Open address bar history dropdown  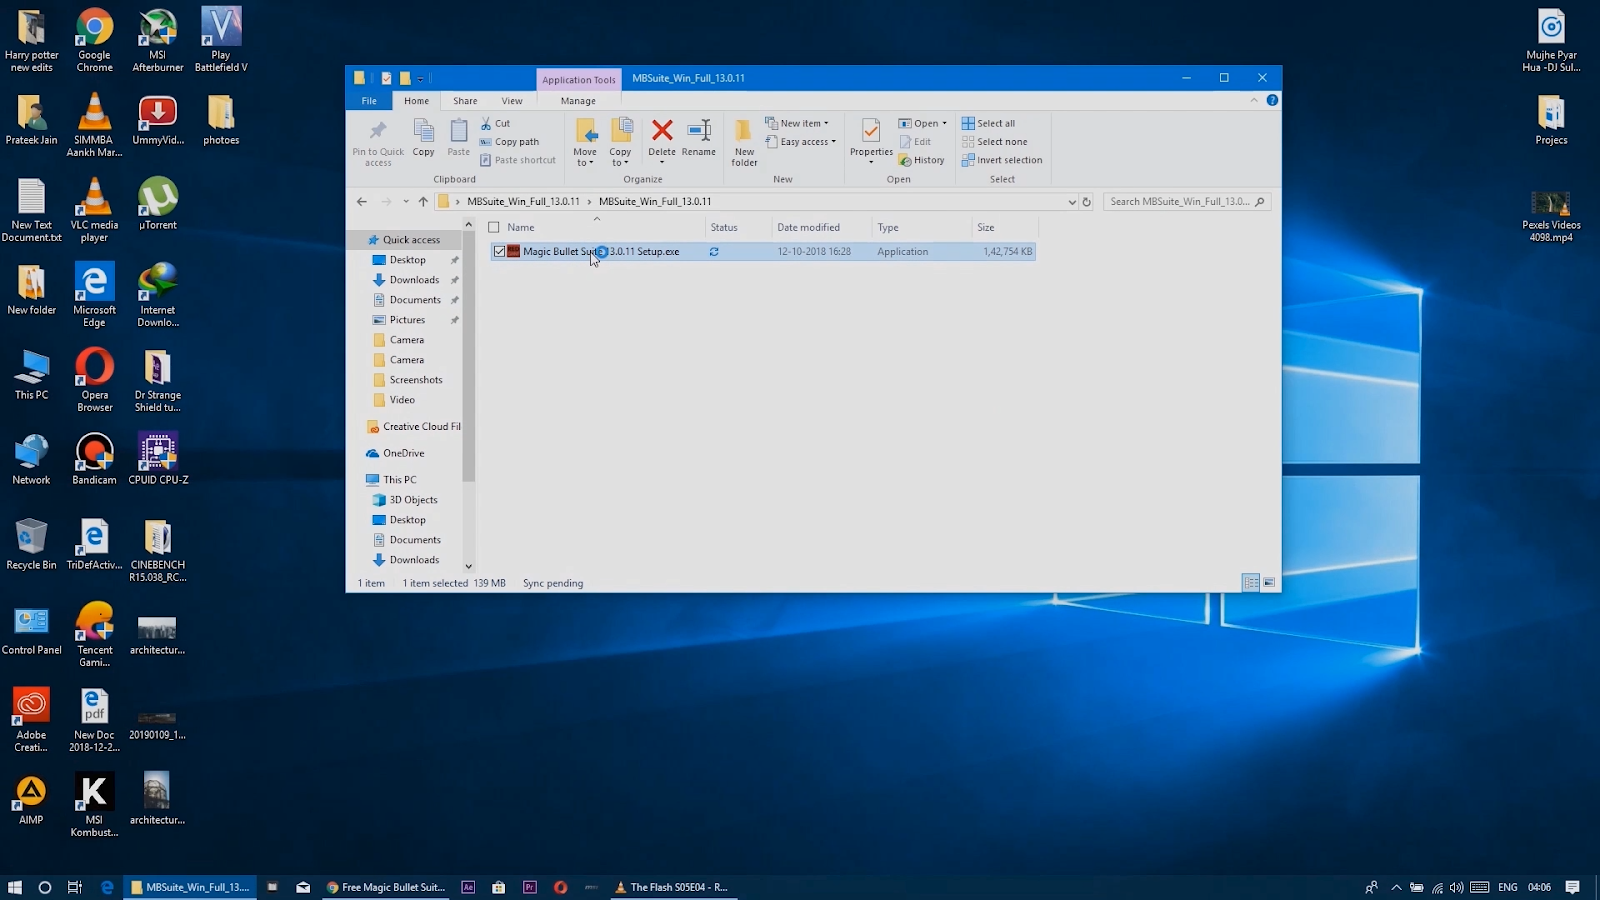pos(1072,202)
